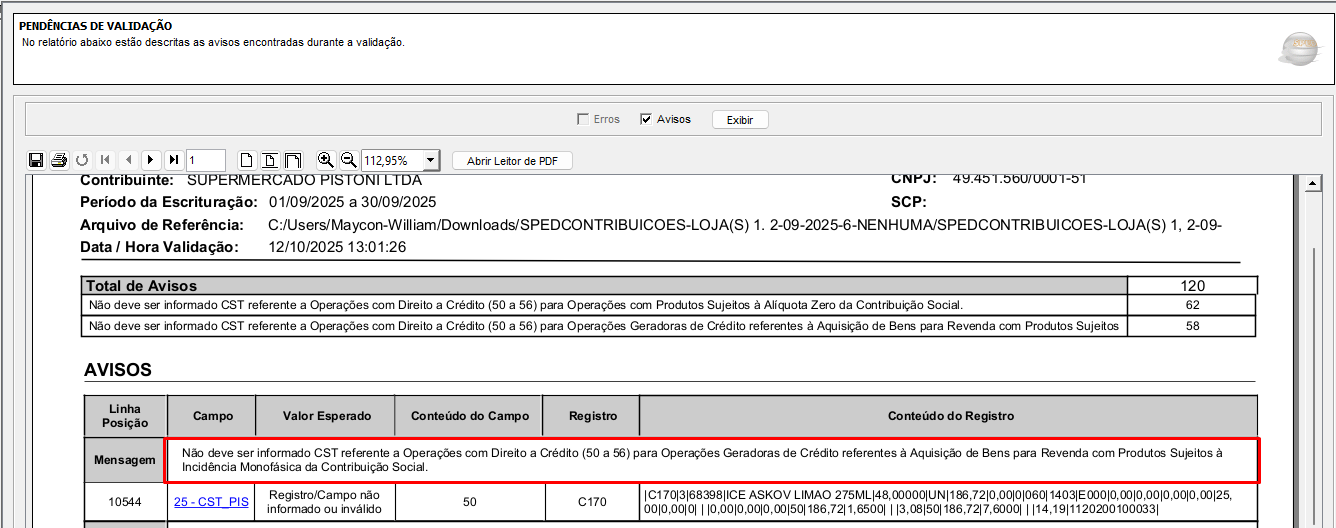Select the single blank page view icon
The image size is (1336, 528).
pyautogui.click(x=246, y=160)
